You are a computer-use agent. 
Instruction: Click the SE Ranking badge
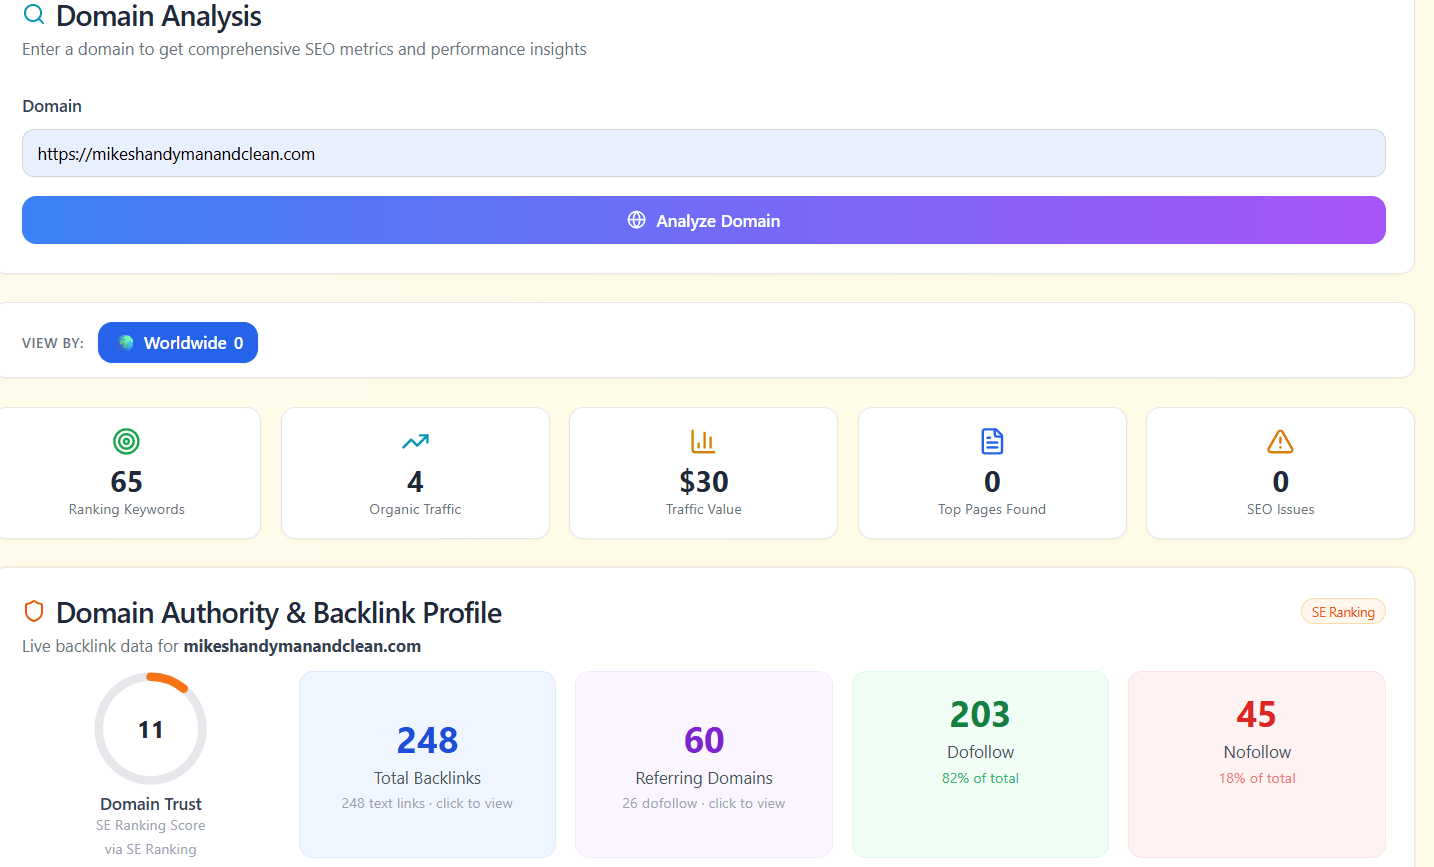tap(1343, 611)
